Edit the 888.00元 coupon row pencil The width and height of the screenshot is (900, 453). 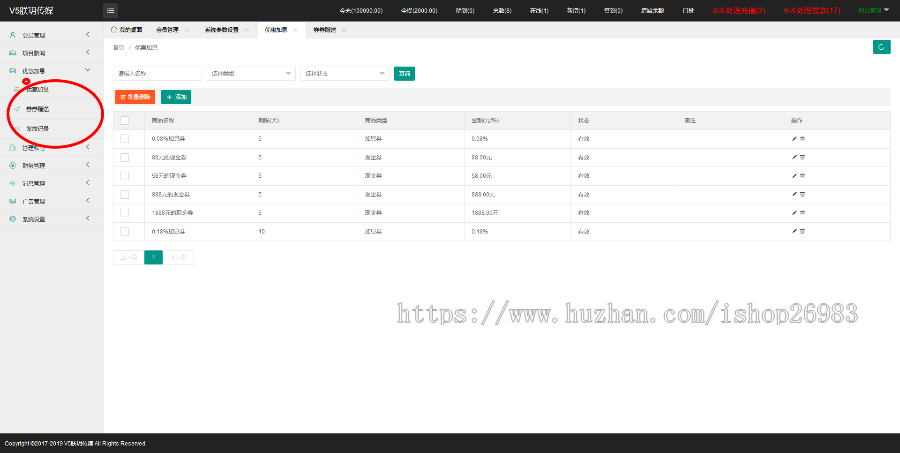click(x=794, y=194)
